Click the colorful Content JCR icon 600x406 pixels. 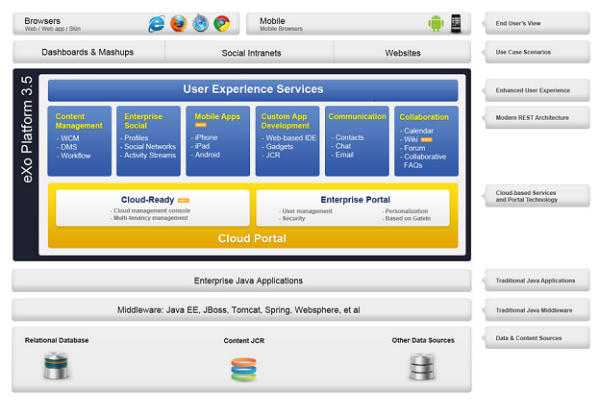tap(244, 369)
